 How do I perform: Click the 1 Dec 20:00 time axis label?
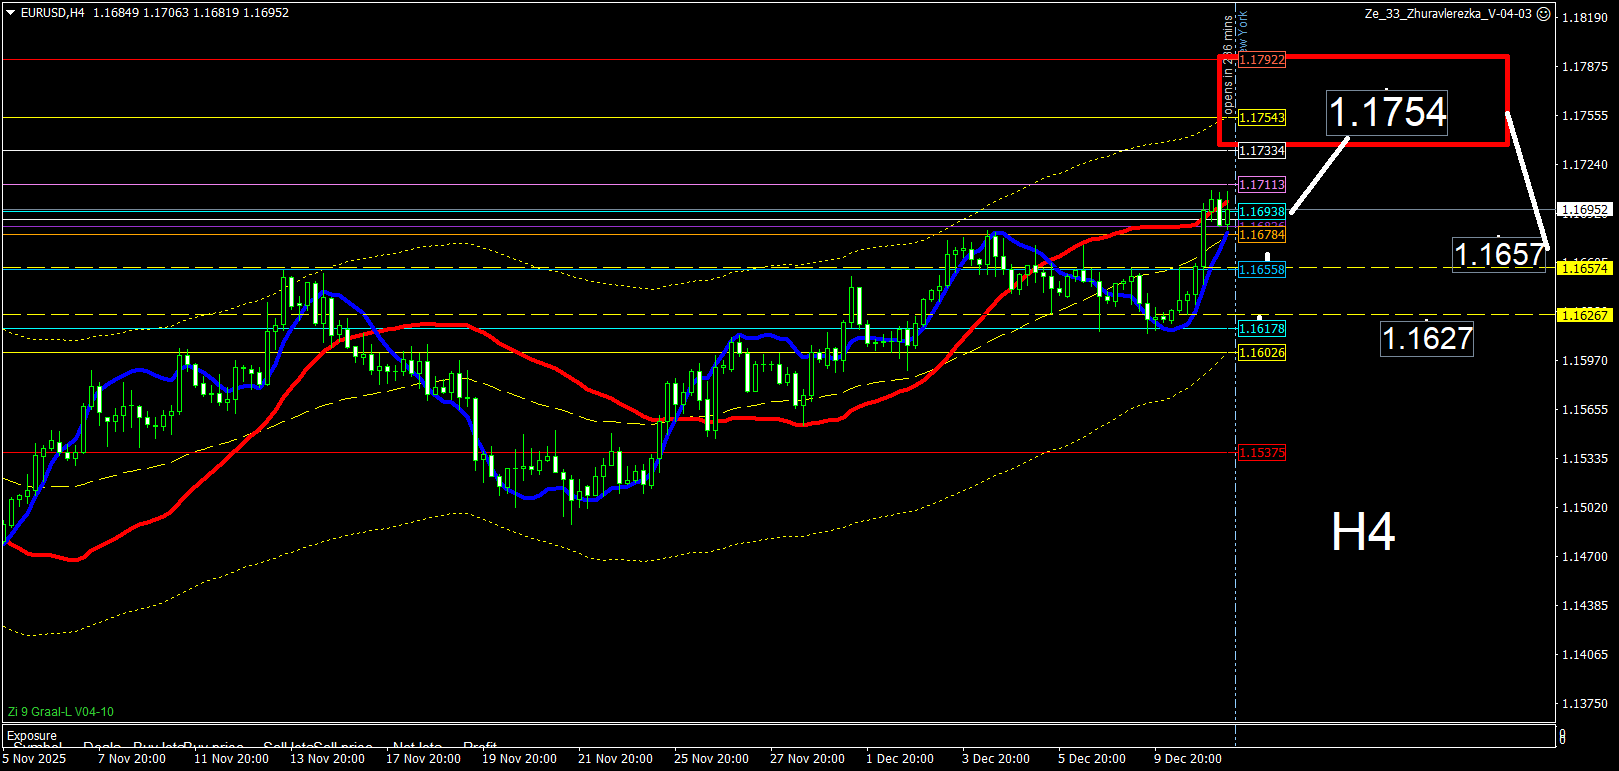click(x=900, y=759)
